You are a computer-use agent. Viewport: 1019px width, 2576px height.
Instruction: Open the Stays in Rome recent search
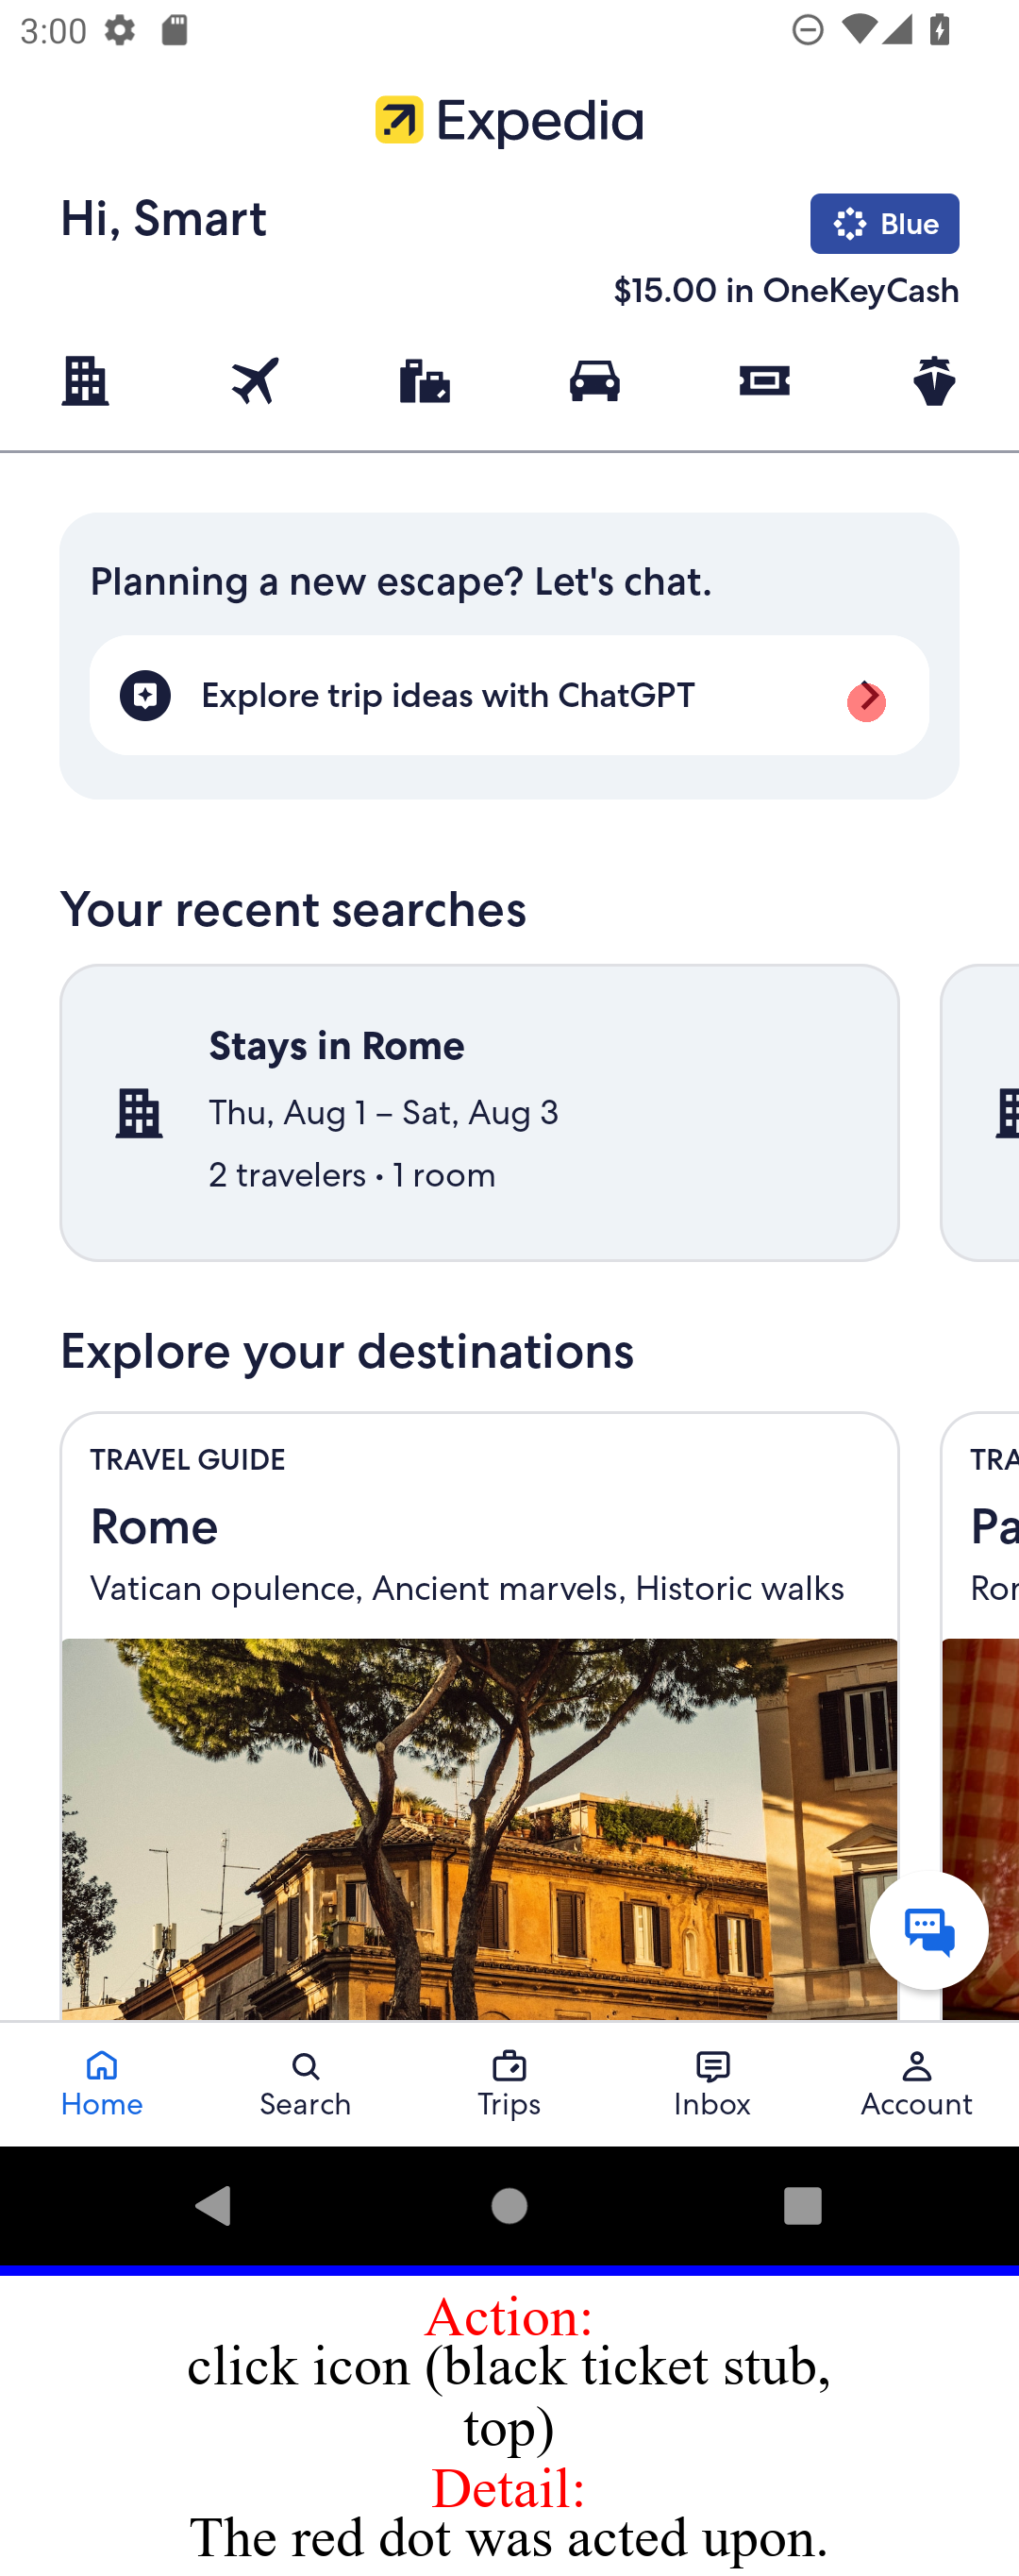[479, 1111]
